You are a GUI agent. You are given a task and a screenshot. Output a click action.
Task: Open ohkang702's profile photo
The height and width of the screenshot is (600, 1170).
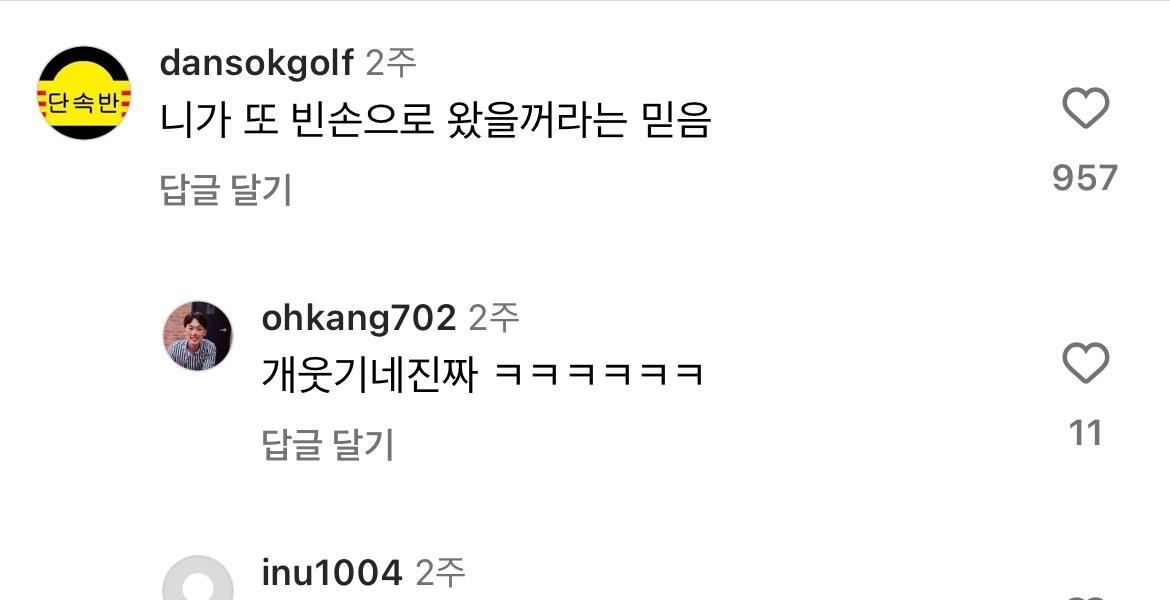pyautogui.click(x=198, y=336)
